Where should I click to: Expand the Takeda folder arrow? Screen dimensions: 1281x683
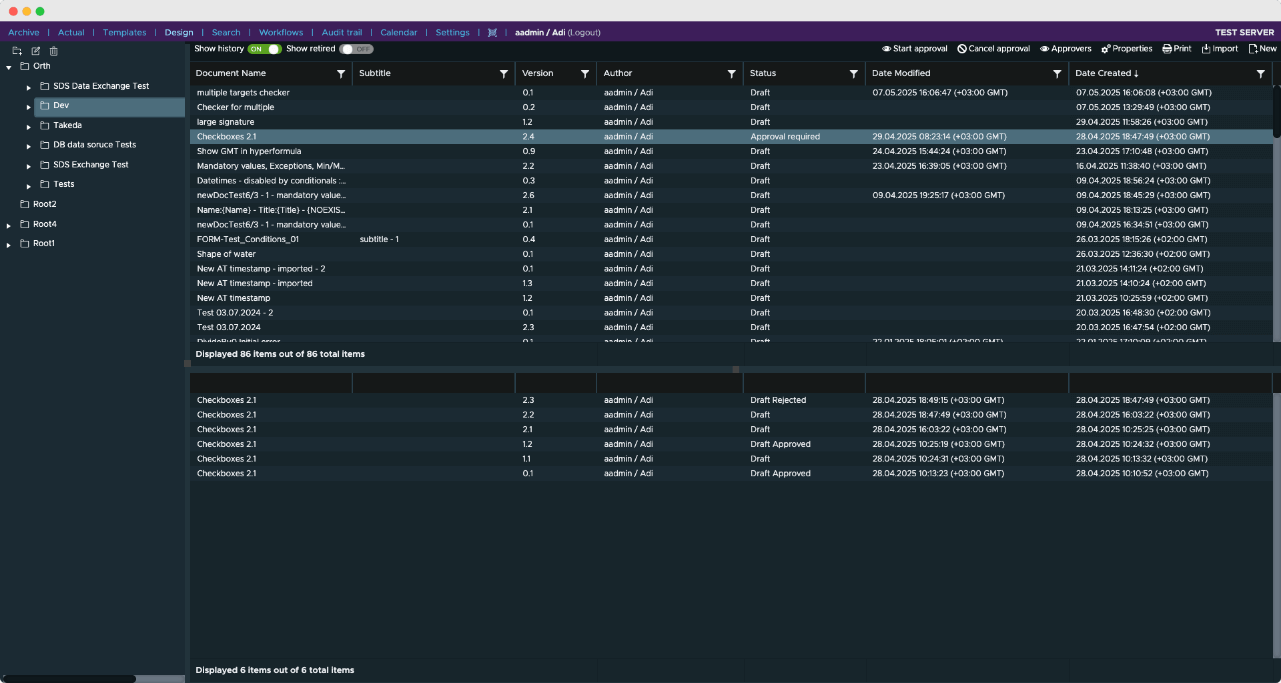tap(29, 126)
